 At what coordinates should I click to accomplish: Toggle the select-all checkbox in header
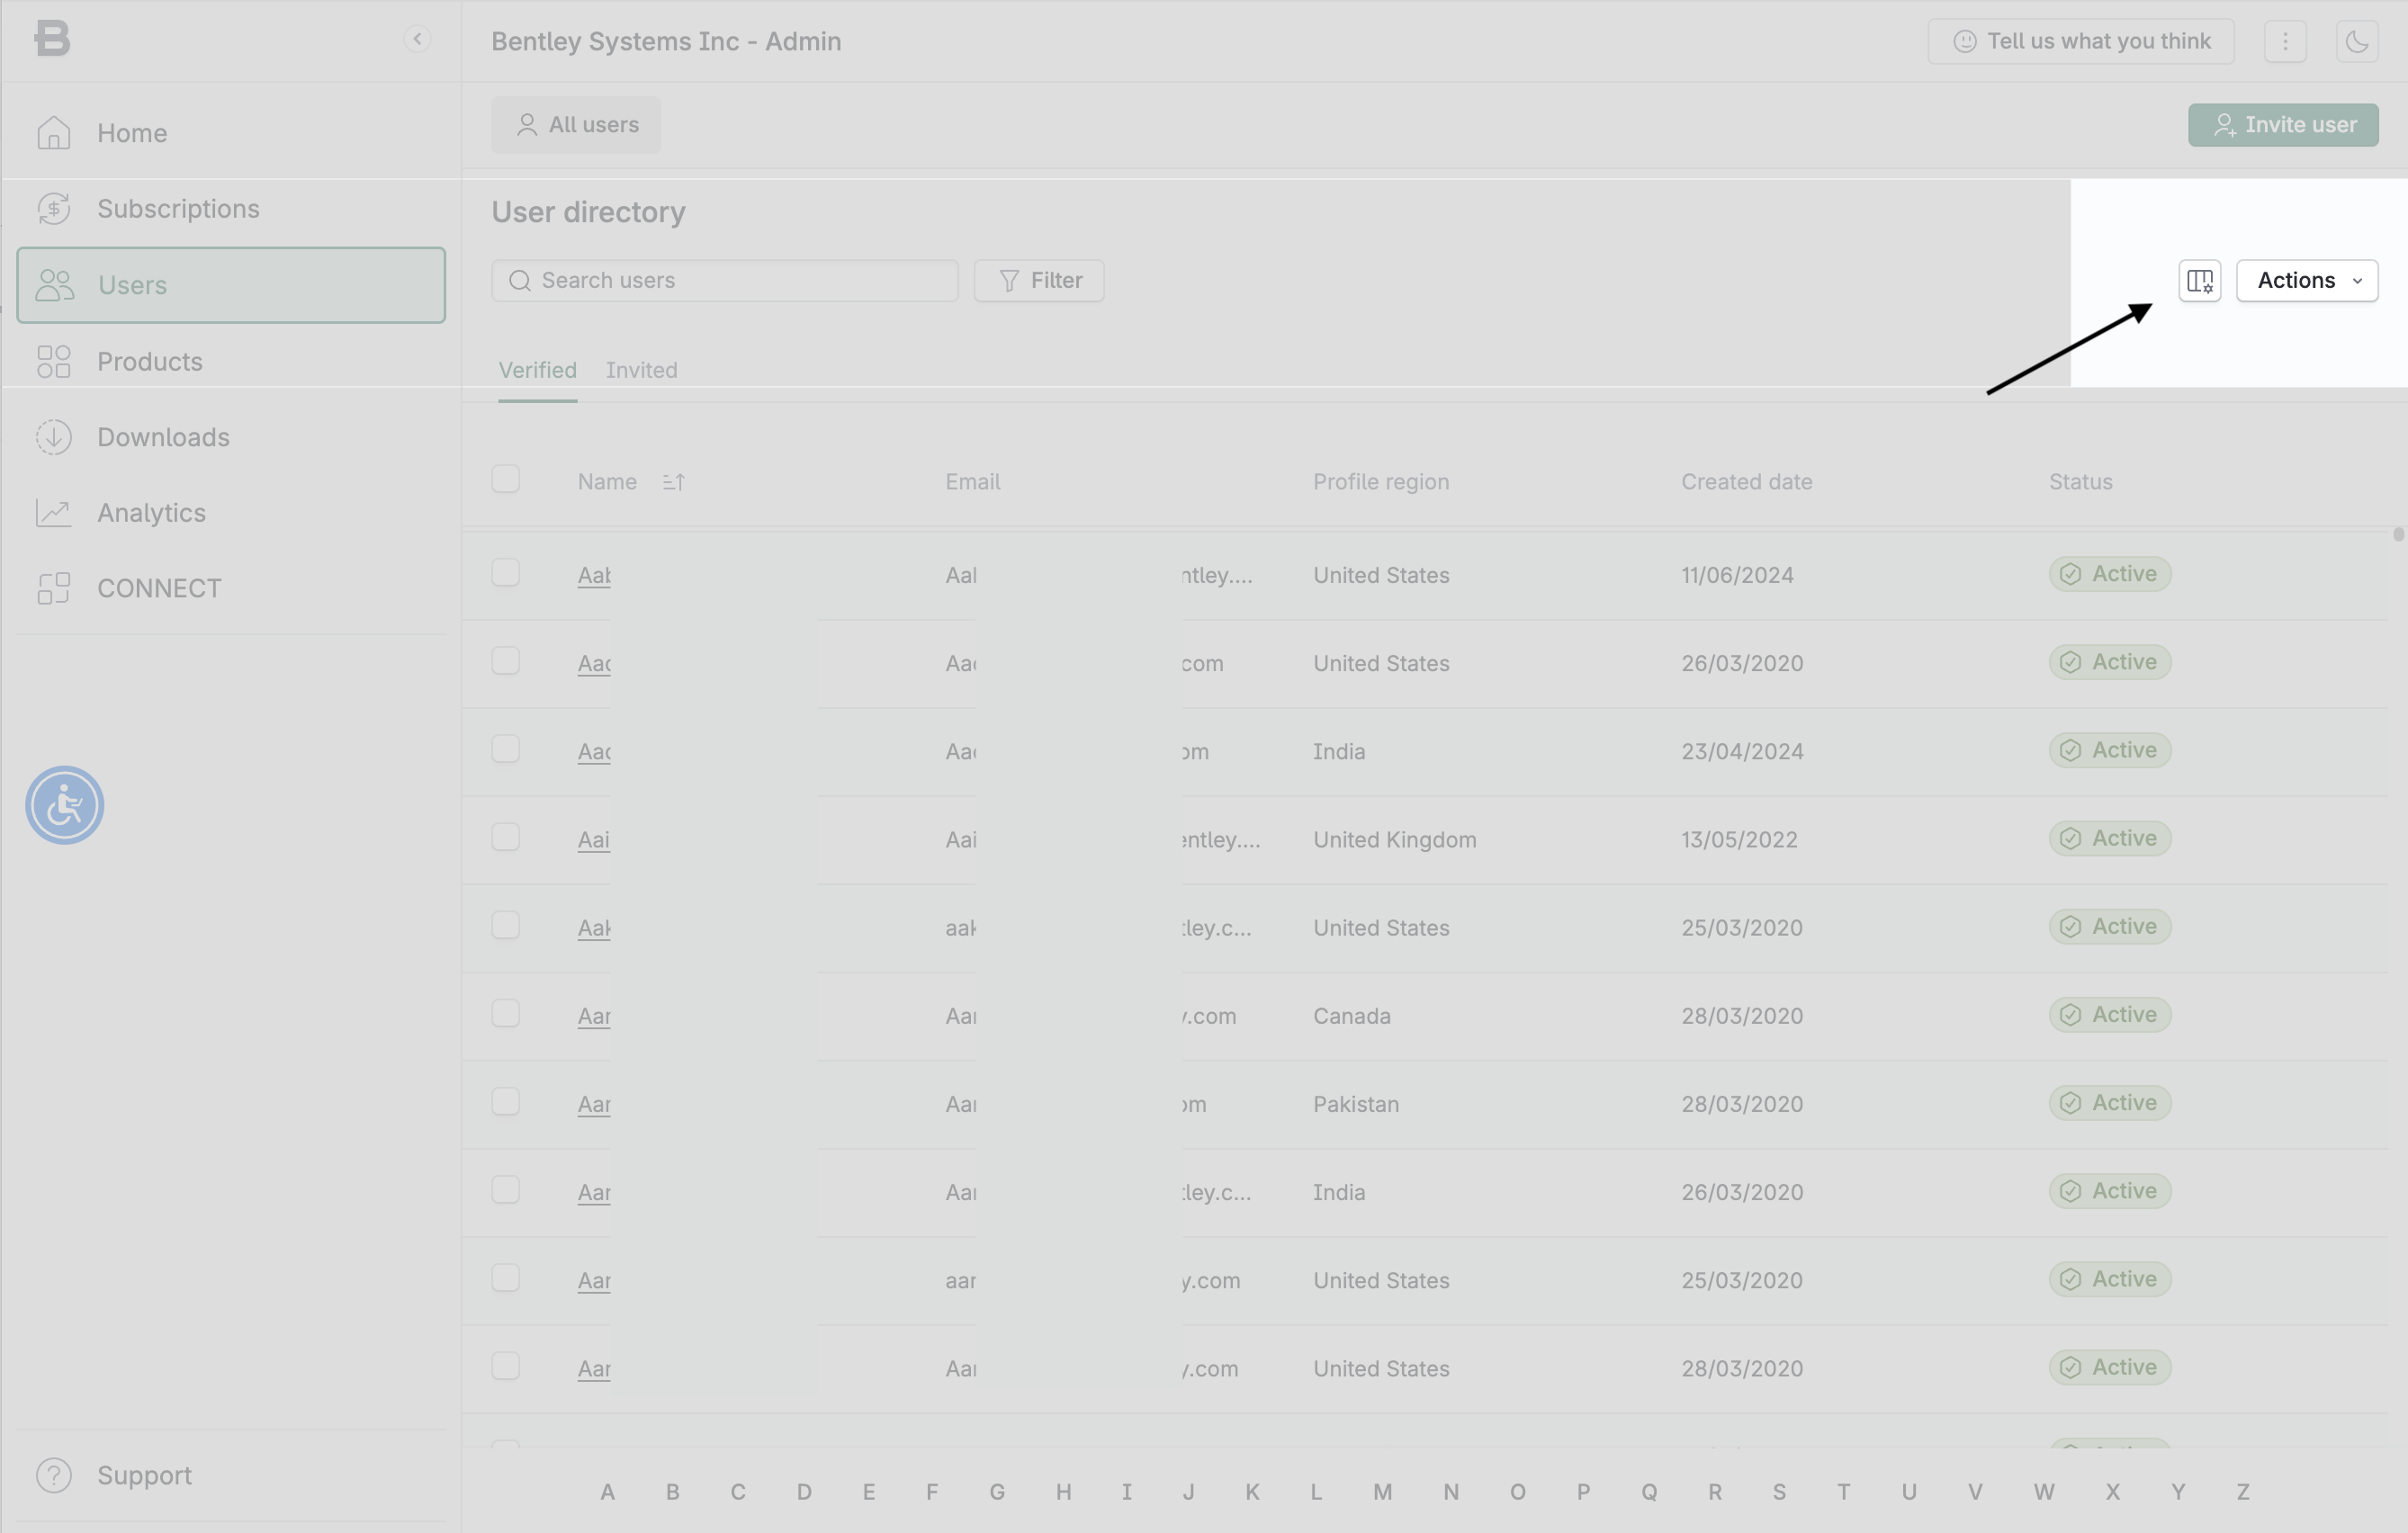pos(506,479)
